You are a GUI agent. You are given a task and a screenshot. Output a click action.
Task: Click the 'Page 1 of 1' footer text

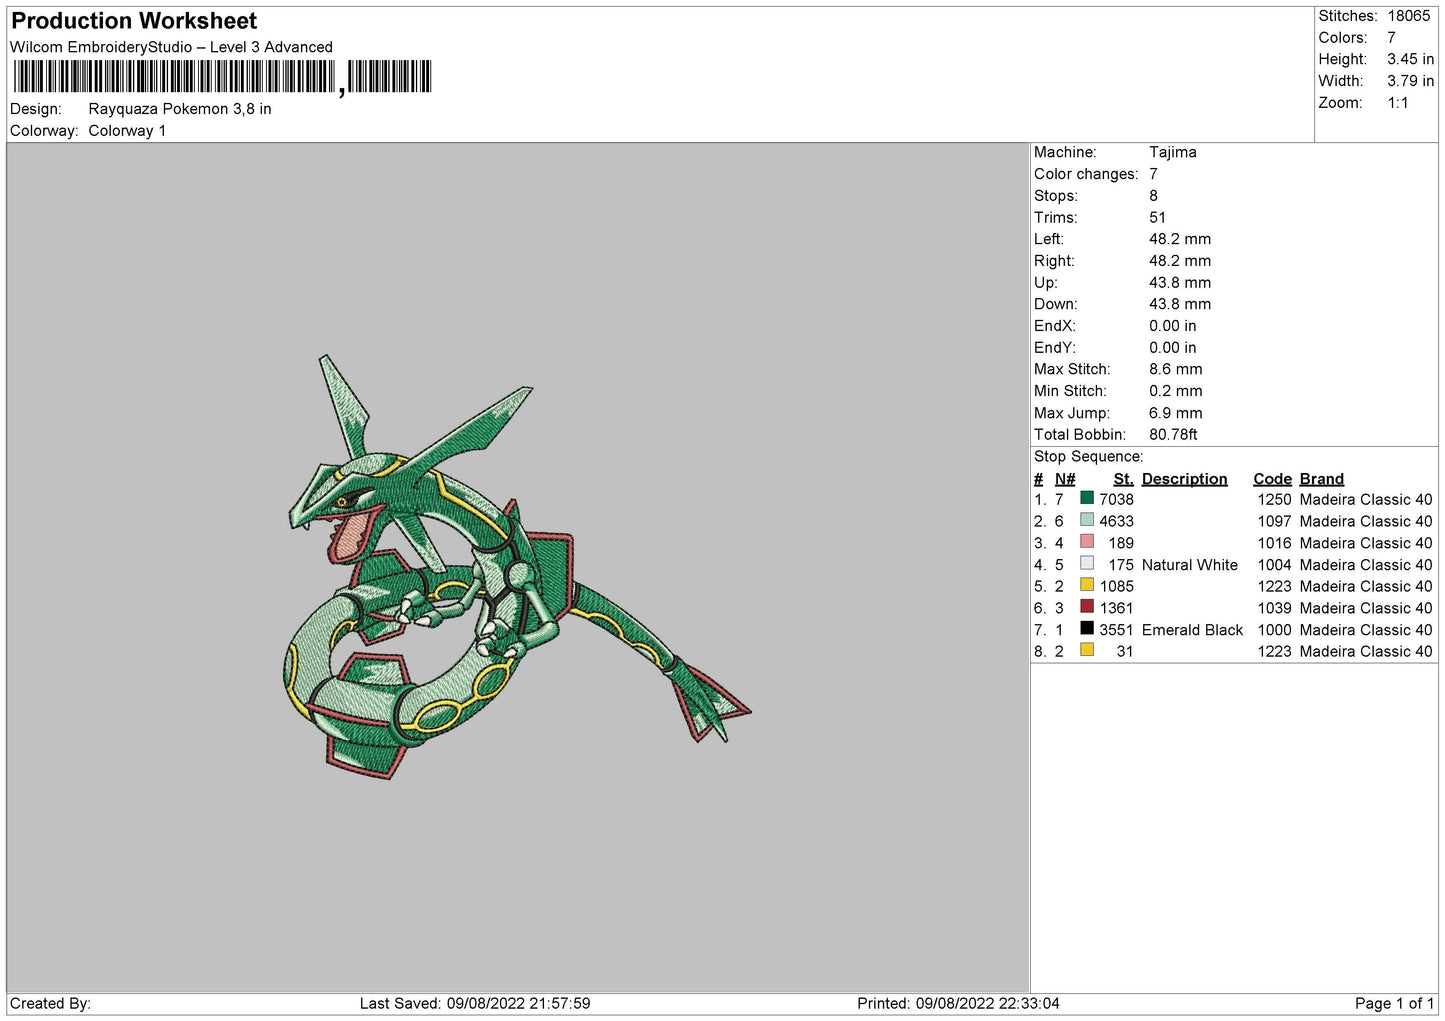point(1394,1003)
